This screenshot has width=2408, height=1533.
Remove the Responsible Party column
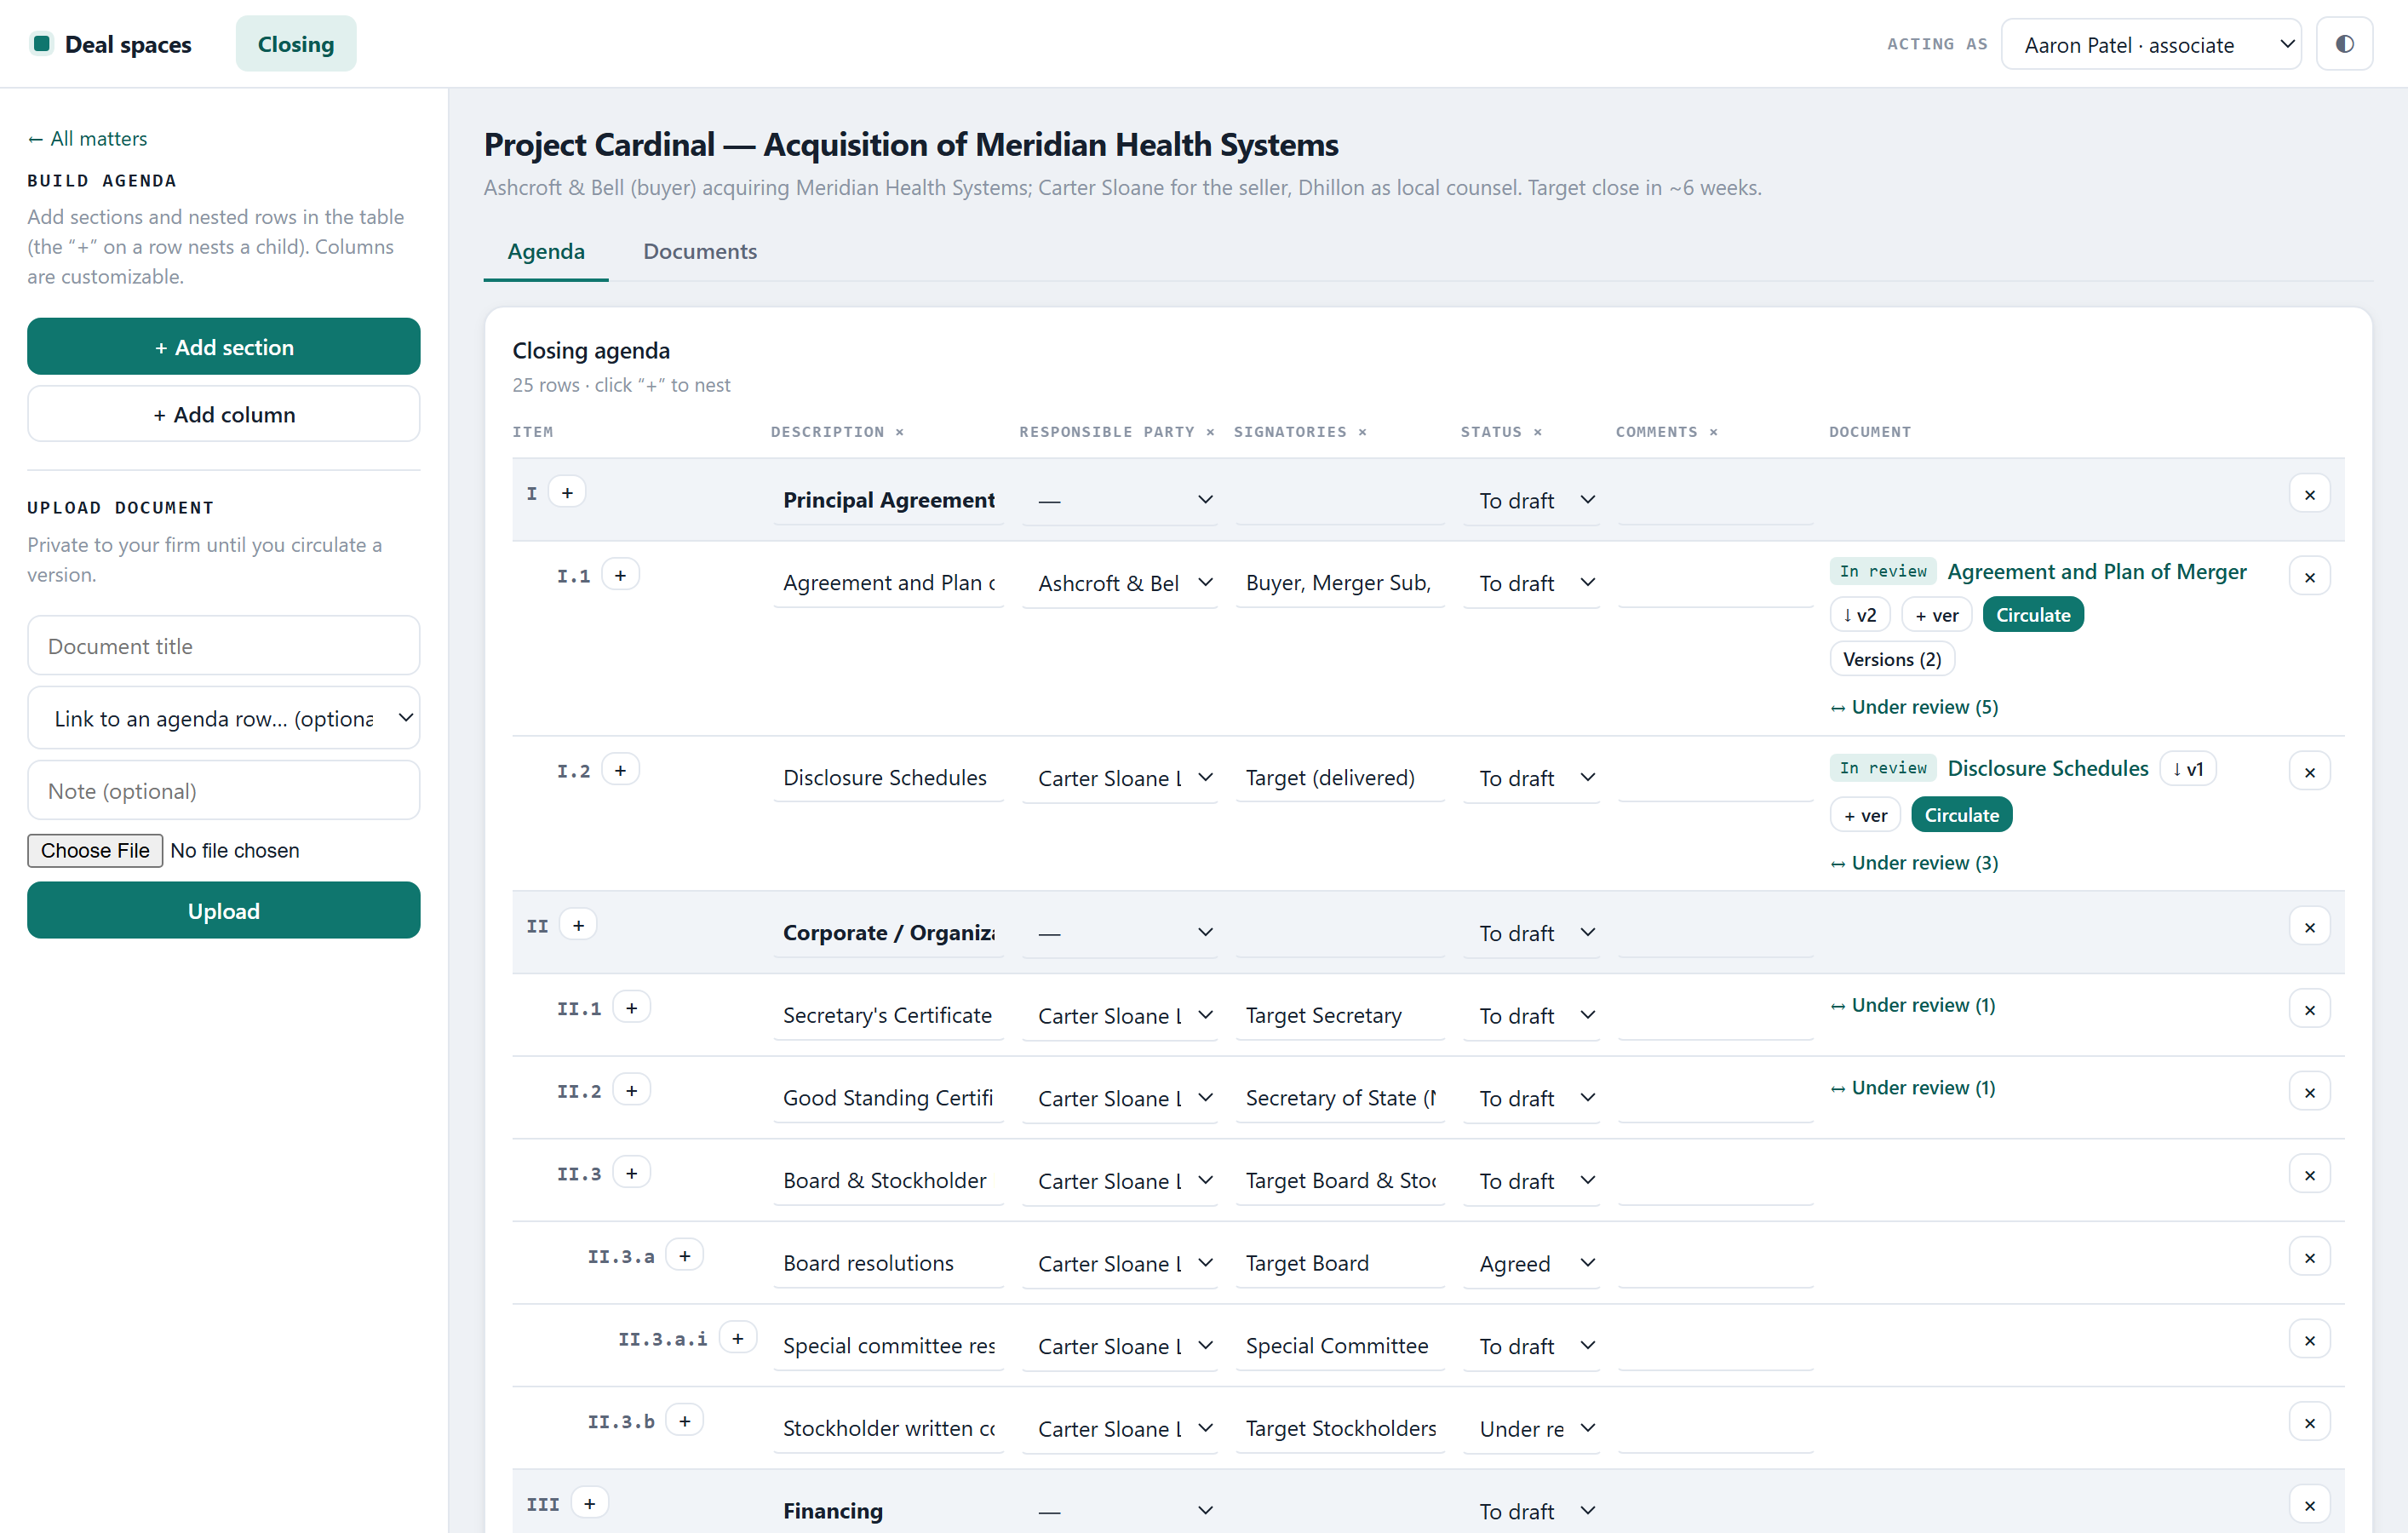[1210, 432]
